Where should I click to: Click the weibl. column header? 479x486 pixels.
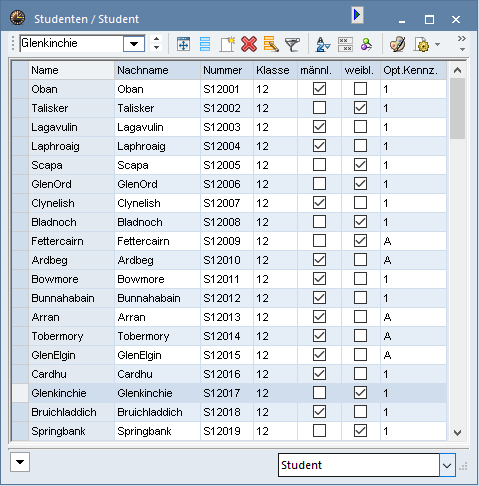click(361, 70)
